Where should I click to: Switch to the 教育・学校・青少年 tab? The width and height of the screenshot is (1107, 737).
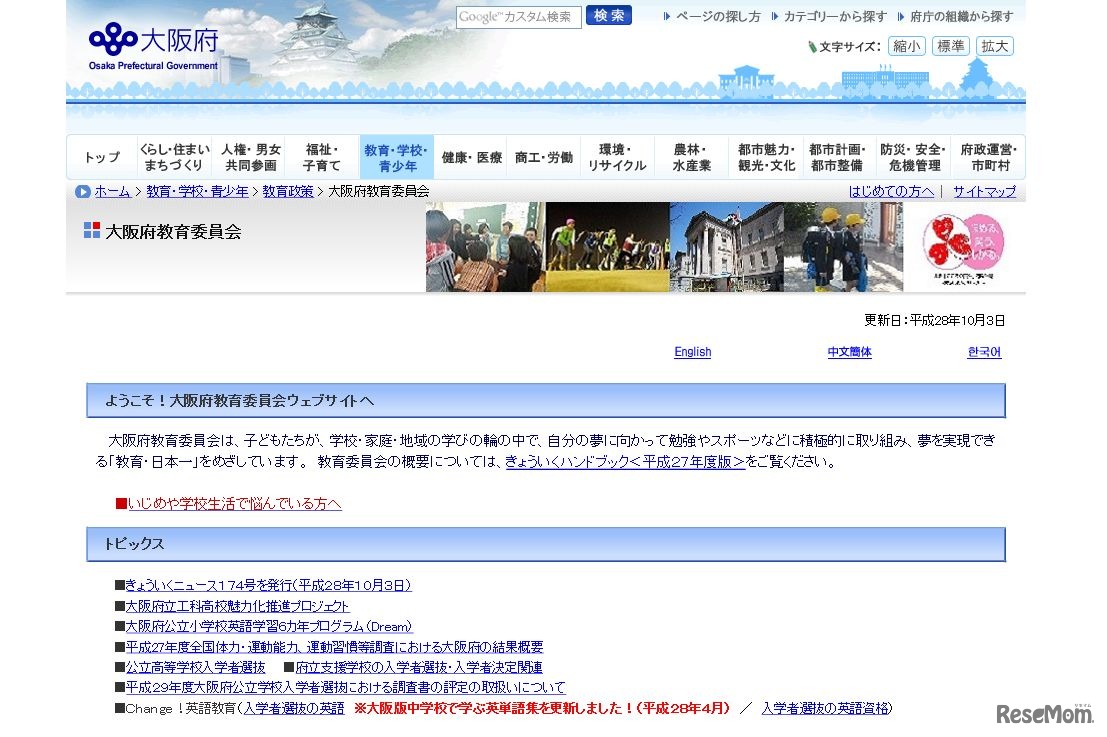tap(396, 156)
